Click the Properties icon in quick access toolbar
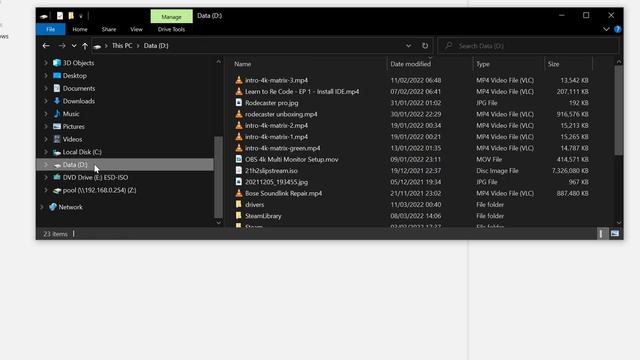This screenshot has height=360, width=640. pos(60,16)
